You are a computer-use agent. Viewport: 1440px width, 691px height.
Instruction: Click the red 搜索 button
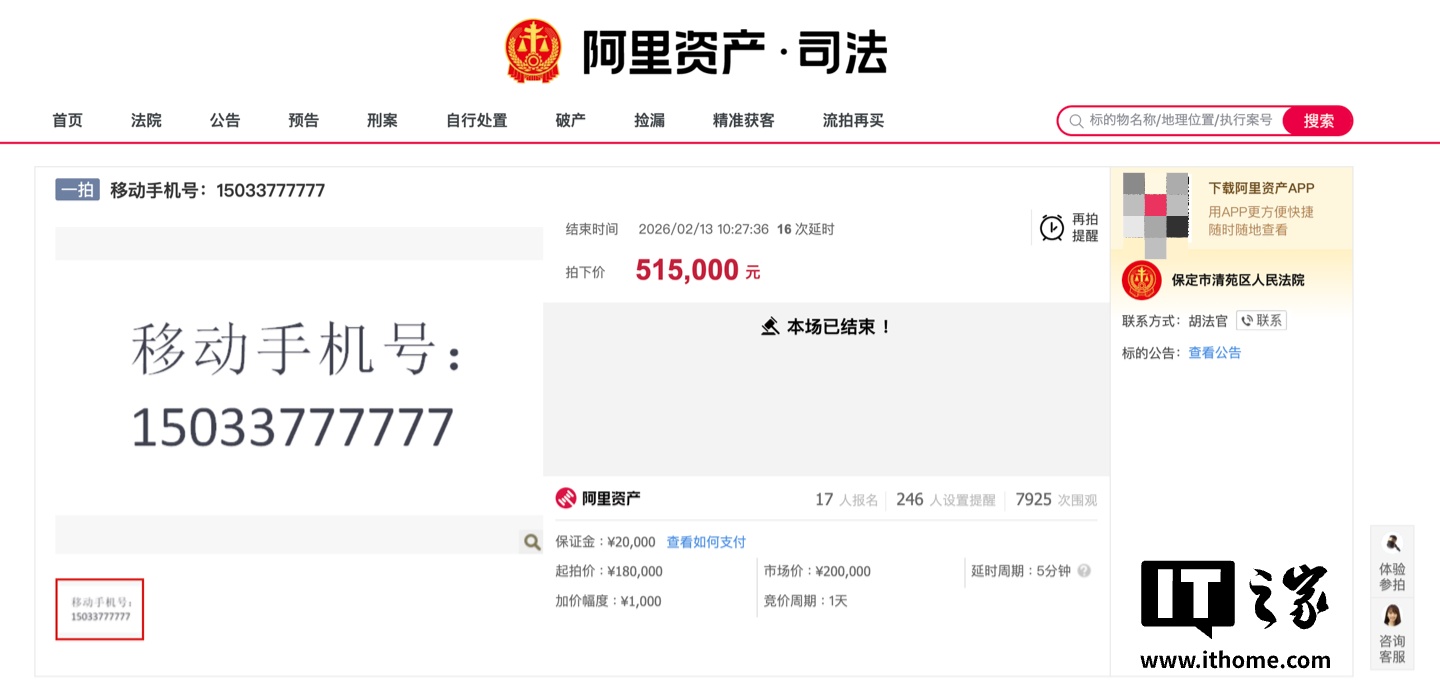(x=1318, y=121)
